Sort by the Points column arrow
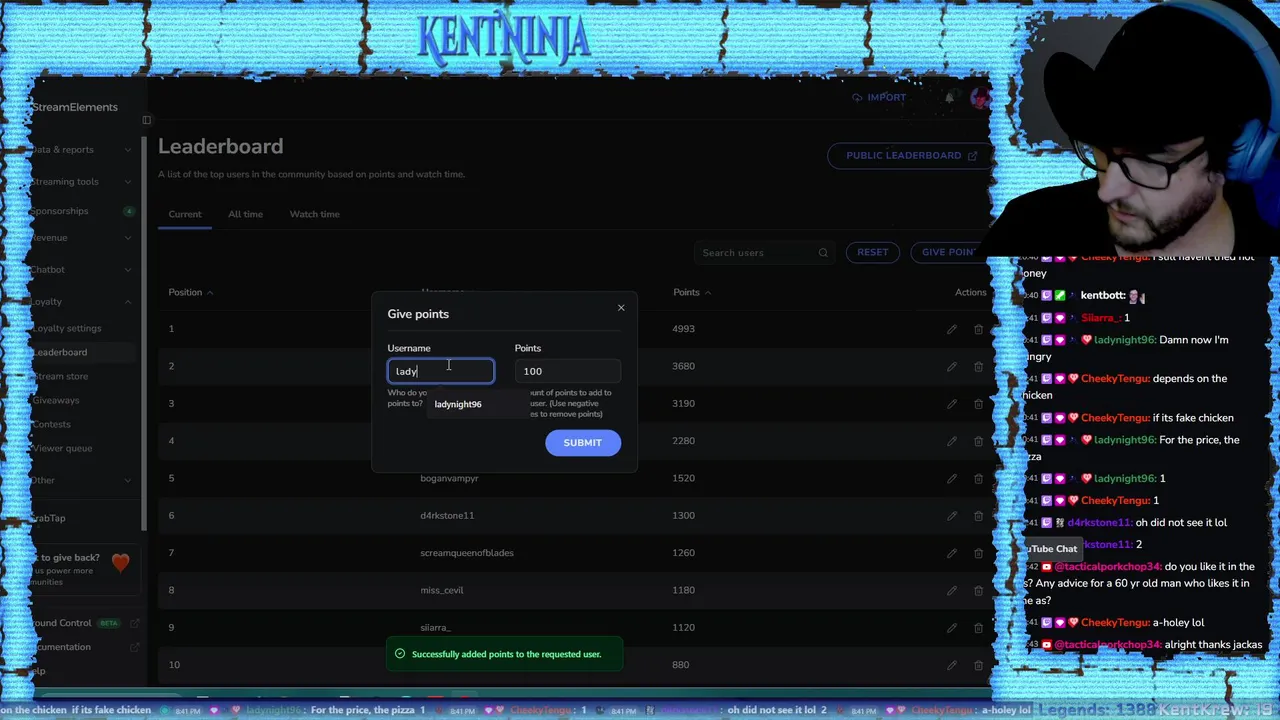The width and height of the screenshot is (1280, 720). pyautogui.click(x=707, y=293)
